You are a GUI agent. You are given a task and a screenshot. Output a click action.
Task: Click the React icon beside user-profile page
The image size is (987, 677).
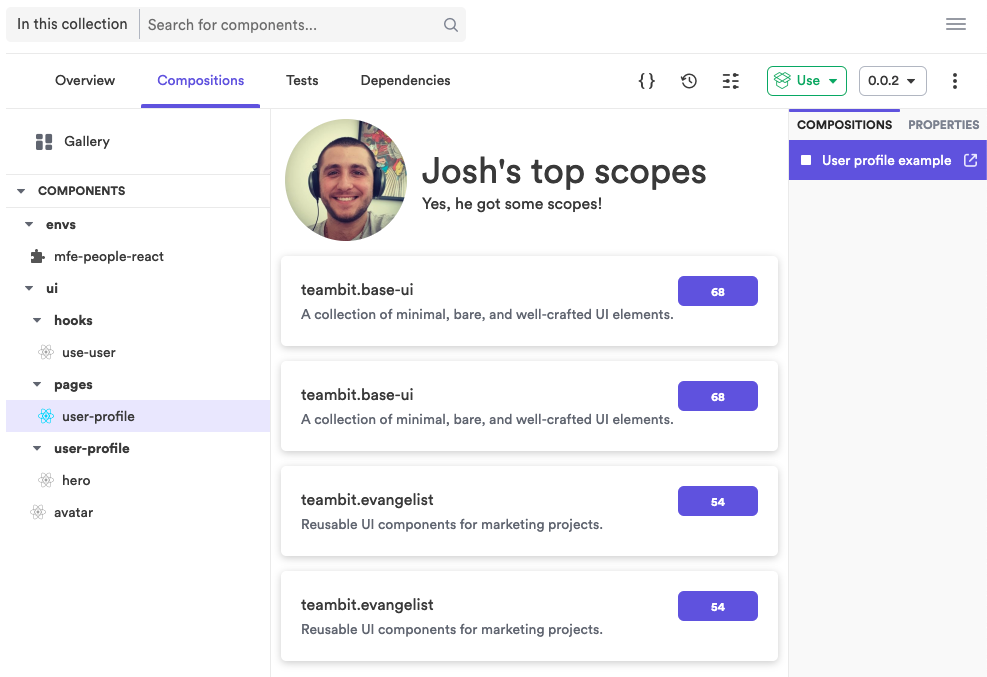pos(46,416)
